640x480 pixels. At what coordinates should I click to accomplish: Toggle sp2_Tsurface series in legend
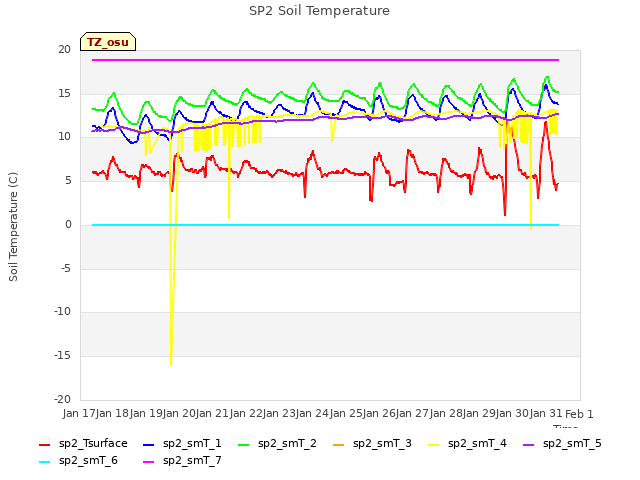[x=83, y=444]
